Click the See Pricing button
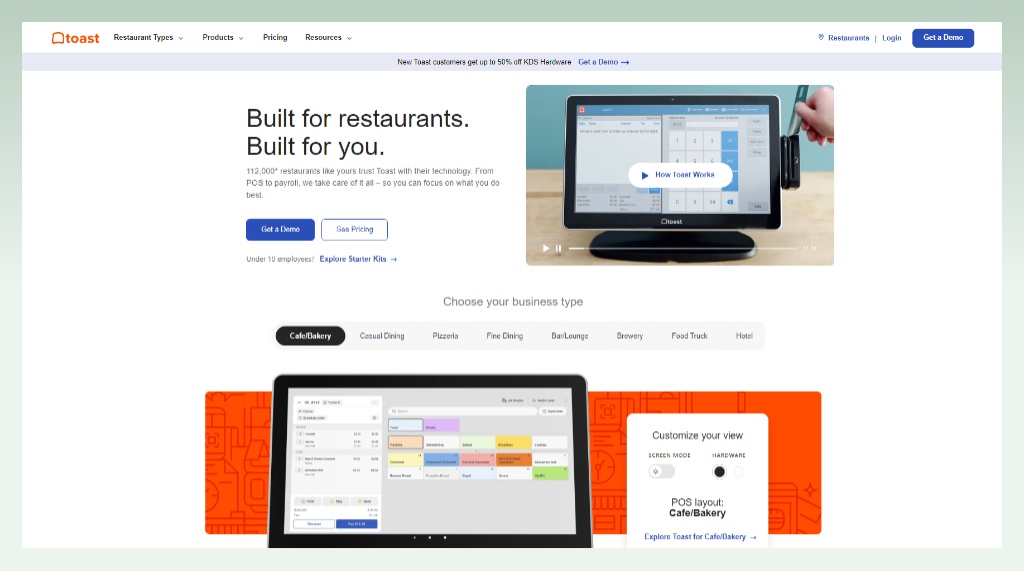 coord(355,229)
